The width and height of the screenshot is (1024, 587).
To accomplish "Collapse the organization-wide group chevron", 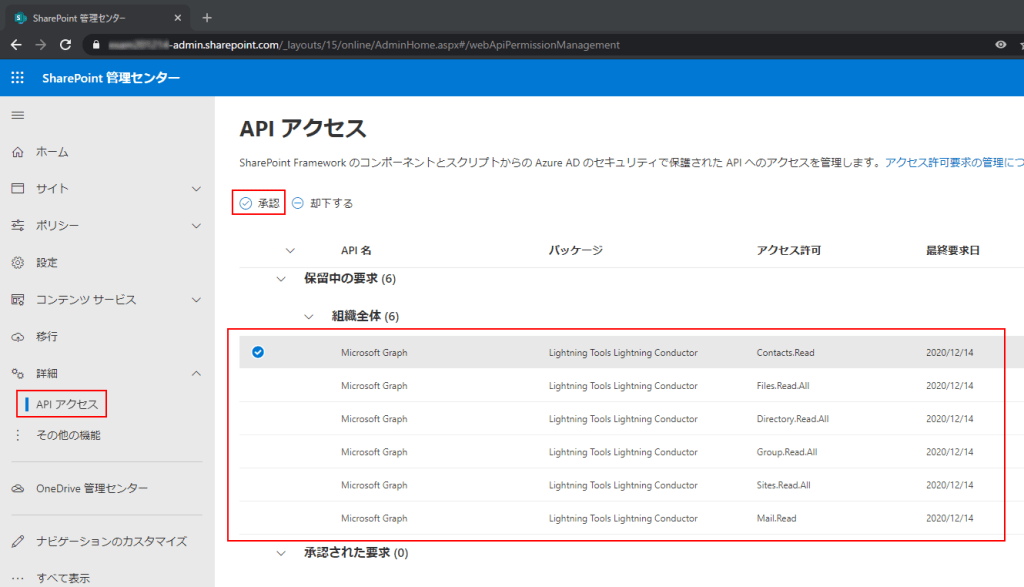I will click(x=309, y=317).
